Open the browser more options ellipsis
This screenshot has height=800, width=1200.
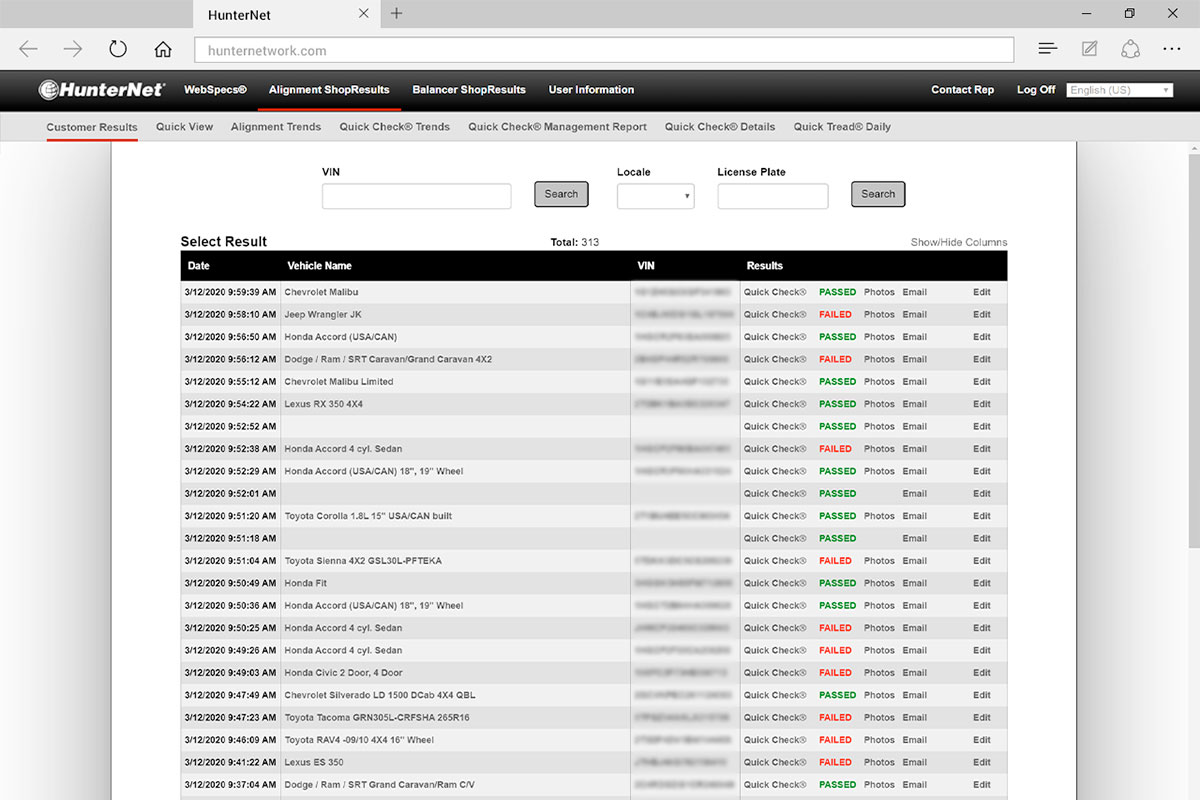1172,49
